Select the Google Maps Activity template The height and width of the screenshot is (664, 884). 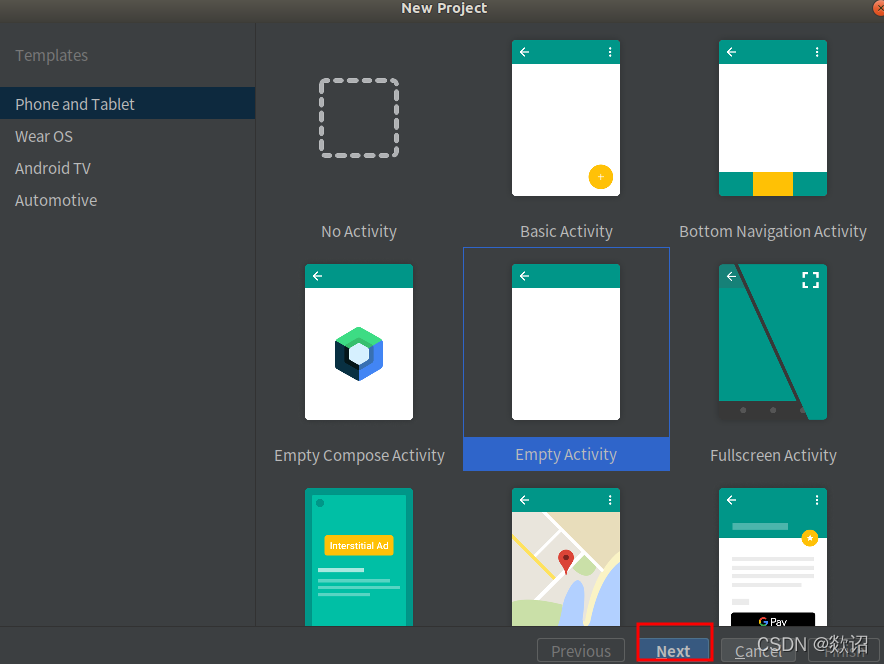click(566, 557)
